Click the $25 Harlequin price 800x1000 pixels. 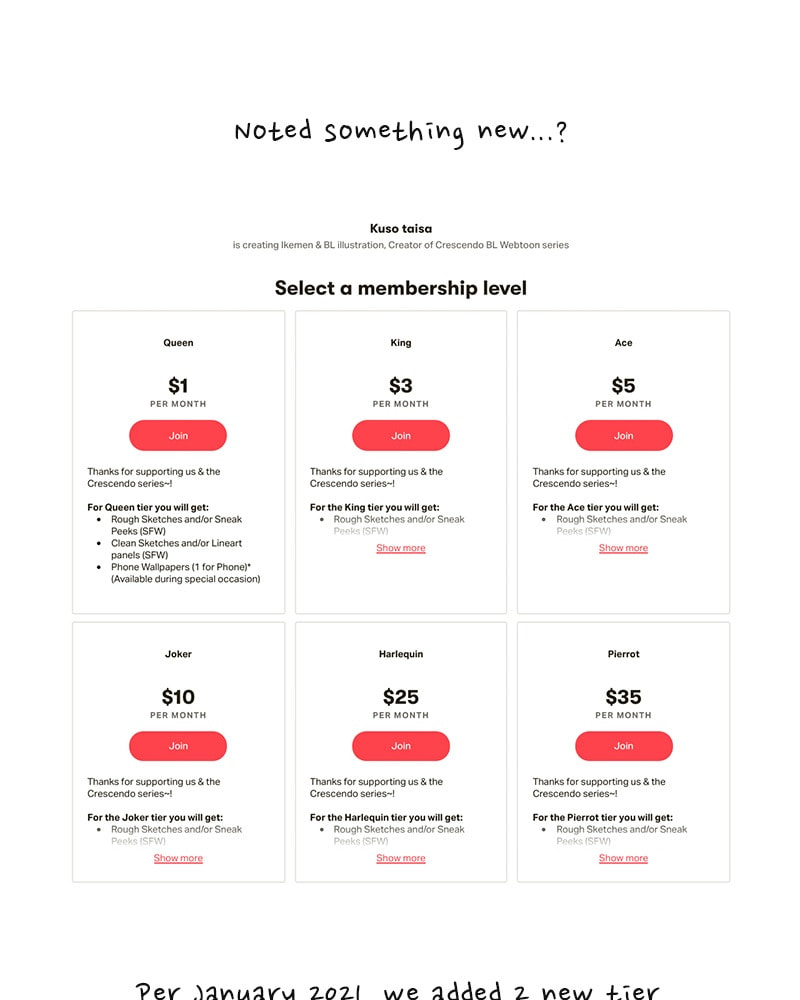click(401, 697)
